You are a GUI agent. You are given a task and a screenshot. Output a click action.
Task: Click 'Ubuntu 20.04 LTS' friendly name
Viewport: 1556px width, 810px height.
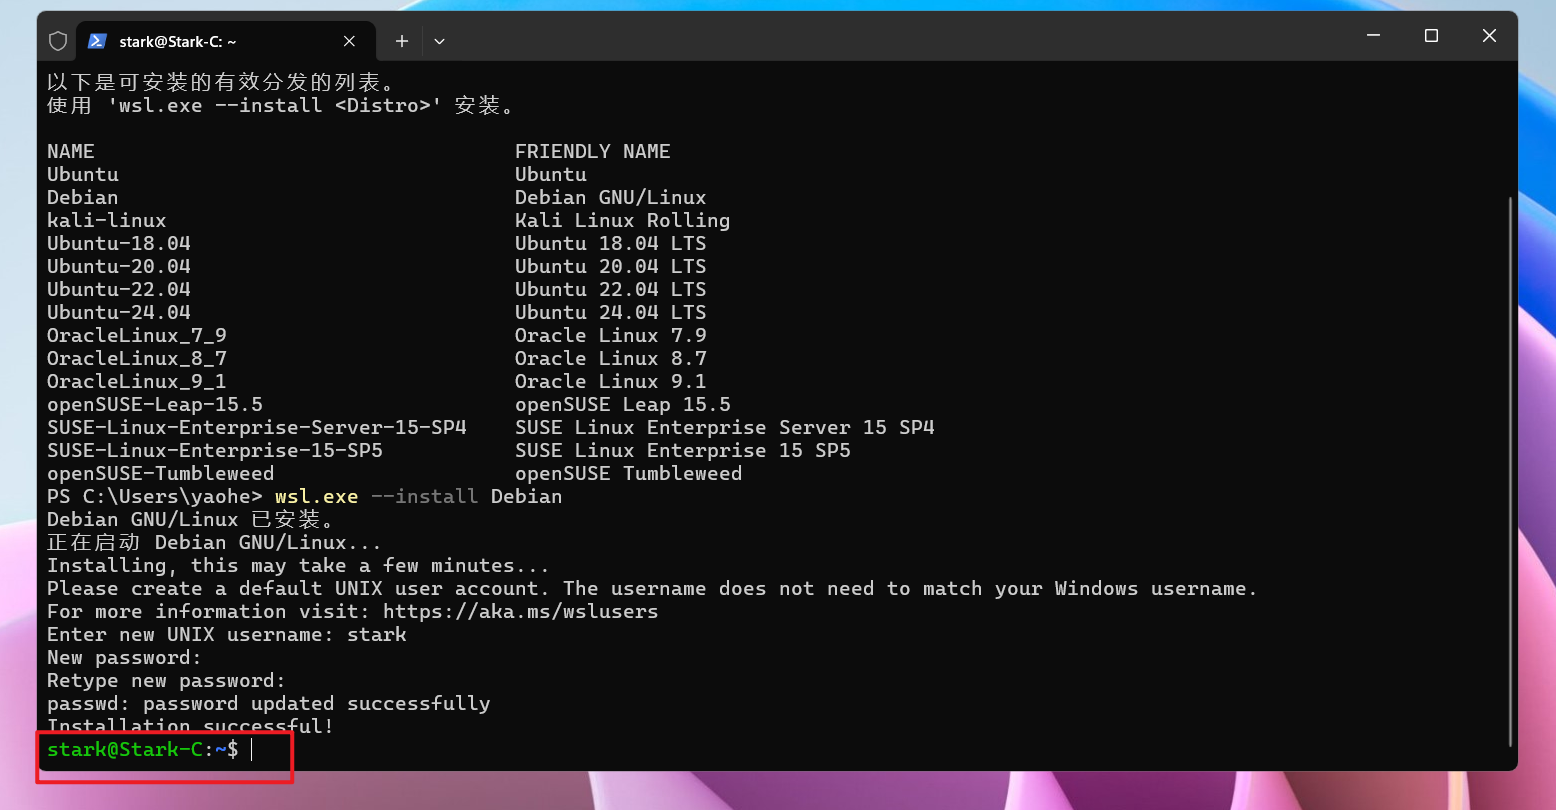coord(611,266)
